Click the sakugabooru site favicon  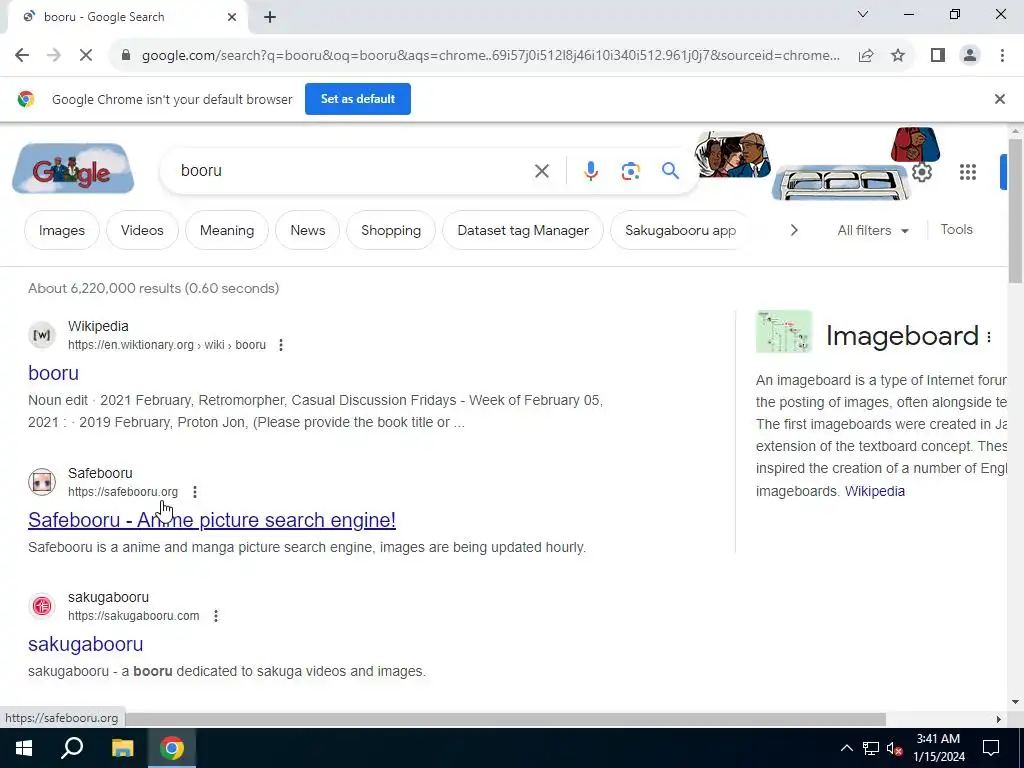tap(42, 606)
